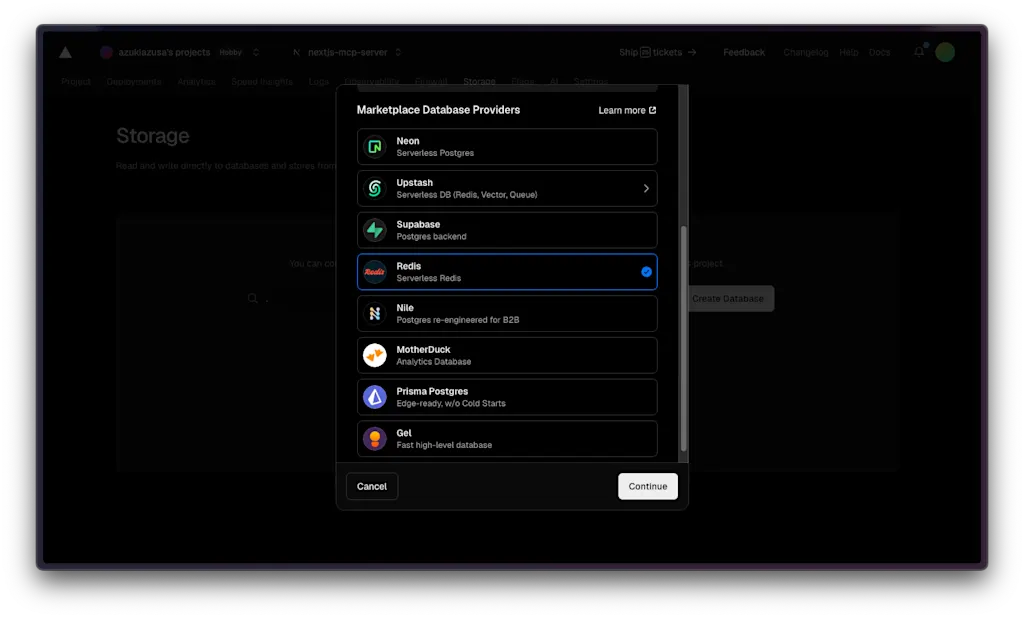This screenshot has width=1024, height=618.
Task: Click the Neon provider logo icon
Action: pos(375,146)
